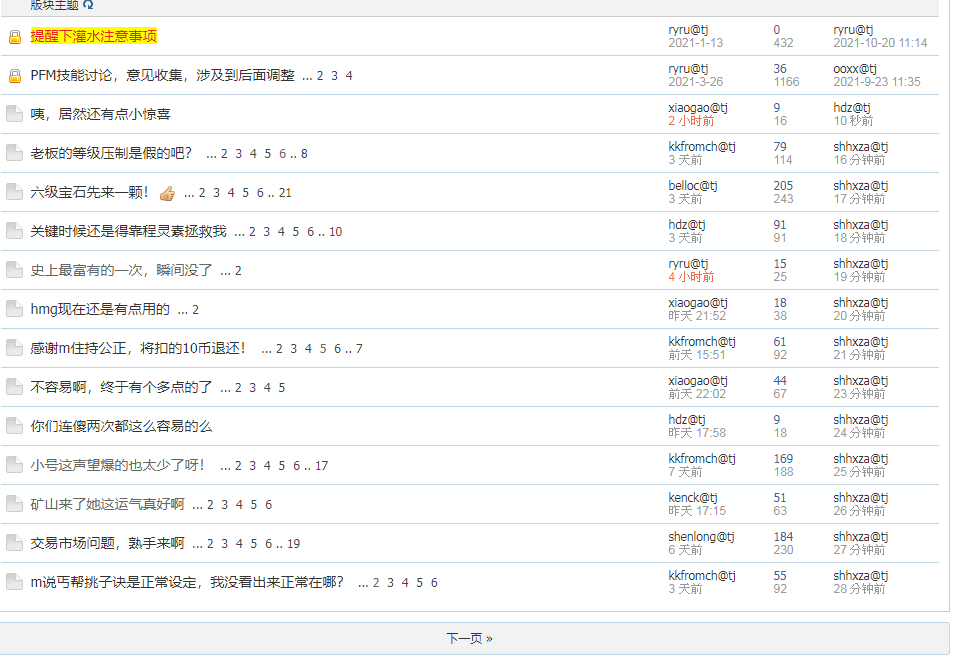Click page icon of 感谢m住持公正 thread
This screenshot has height=659, width=975.
[x=14, y=348]
